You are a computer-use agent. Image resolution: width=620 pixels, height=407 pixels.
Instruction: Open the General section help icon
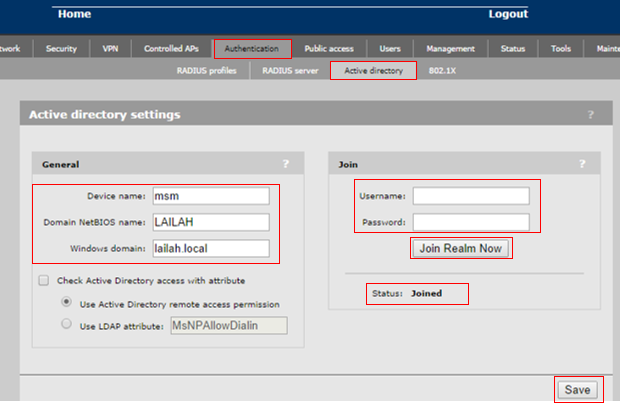pos(286,164)
